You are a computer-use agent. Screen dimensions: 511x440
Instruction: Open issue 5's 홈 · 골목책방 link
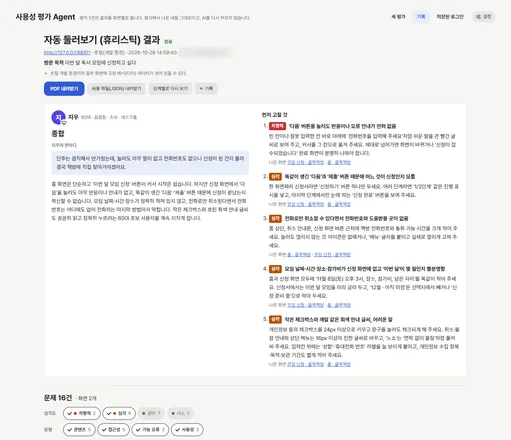[339, 364]
